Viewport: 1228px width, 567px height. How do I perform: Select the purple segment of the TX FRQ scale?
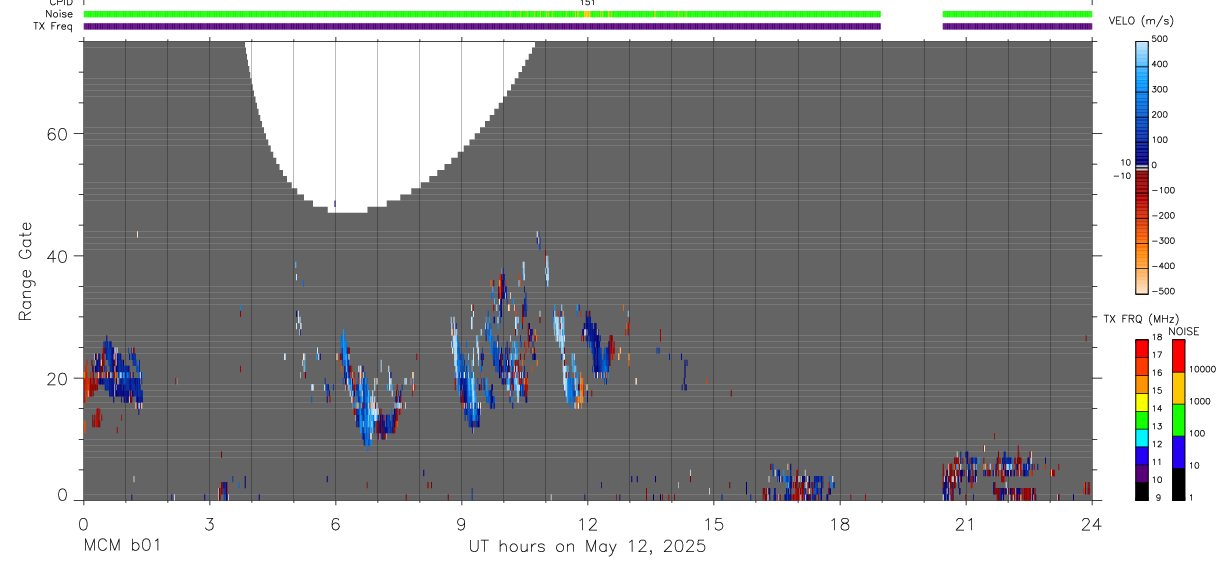(x=1142, y=471)
